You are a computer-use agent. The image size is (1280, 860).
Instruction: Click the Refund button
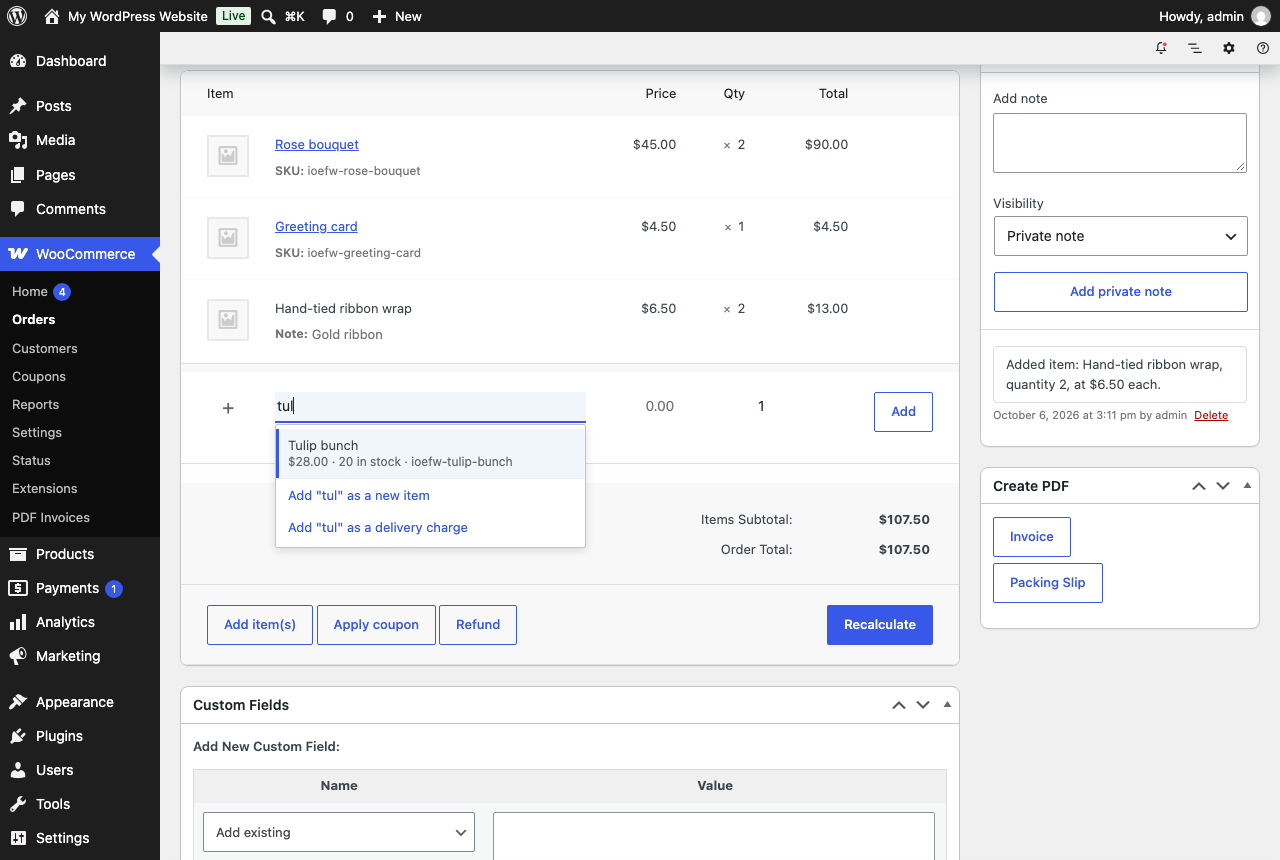(x=478, y=625)
